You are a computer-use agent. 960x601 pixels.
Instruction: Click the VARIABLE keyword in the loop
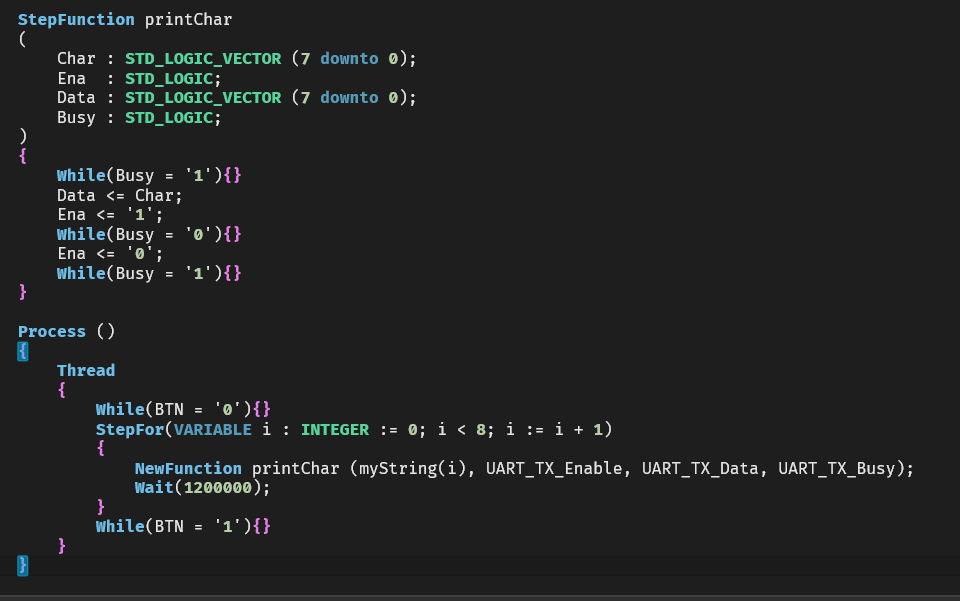point(212,430)
